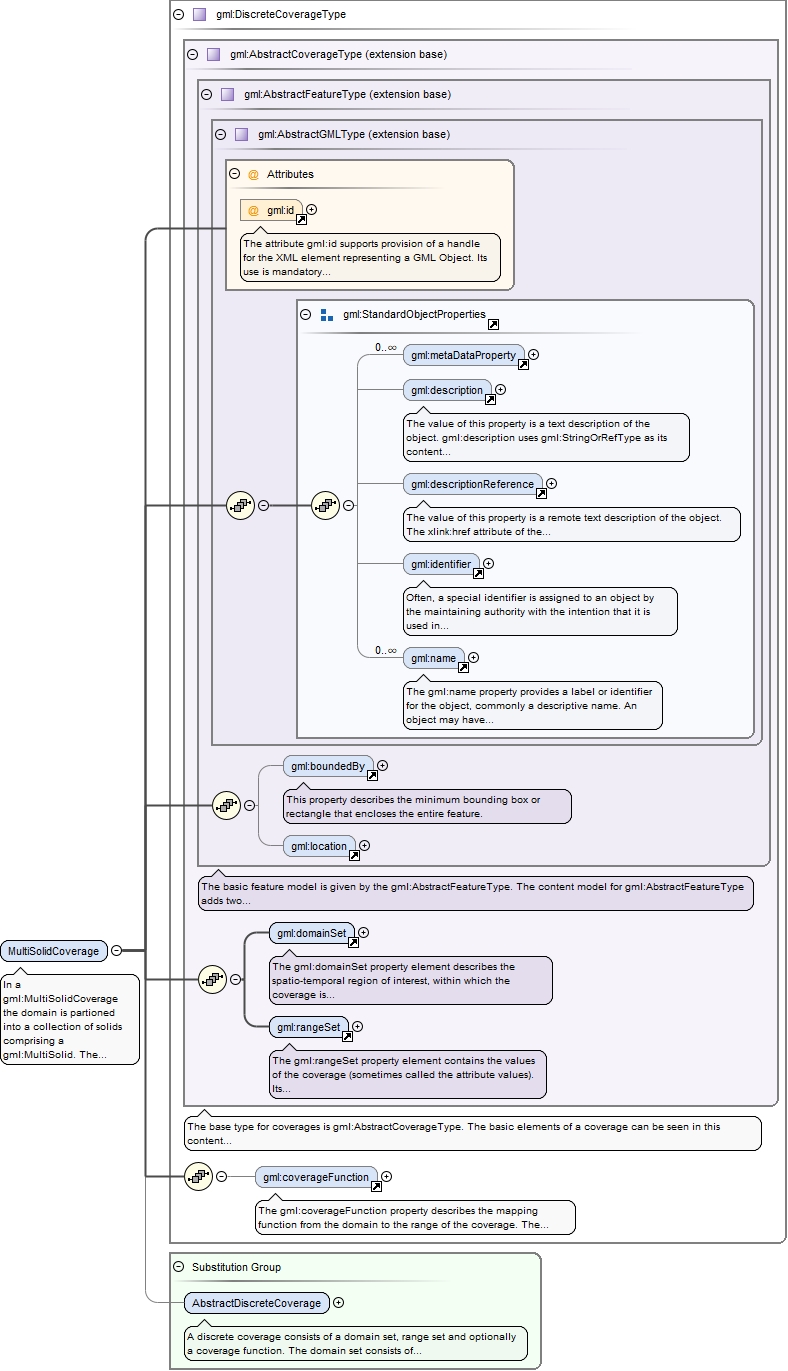Follow gml:metaDataProperty reference arrow
Screen dimensions: 788x1371
pyautogui.click(x=523, y=365)
